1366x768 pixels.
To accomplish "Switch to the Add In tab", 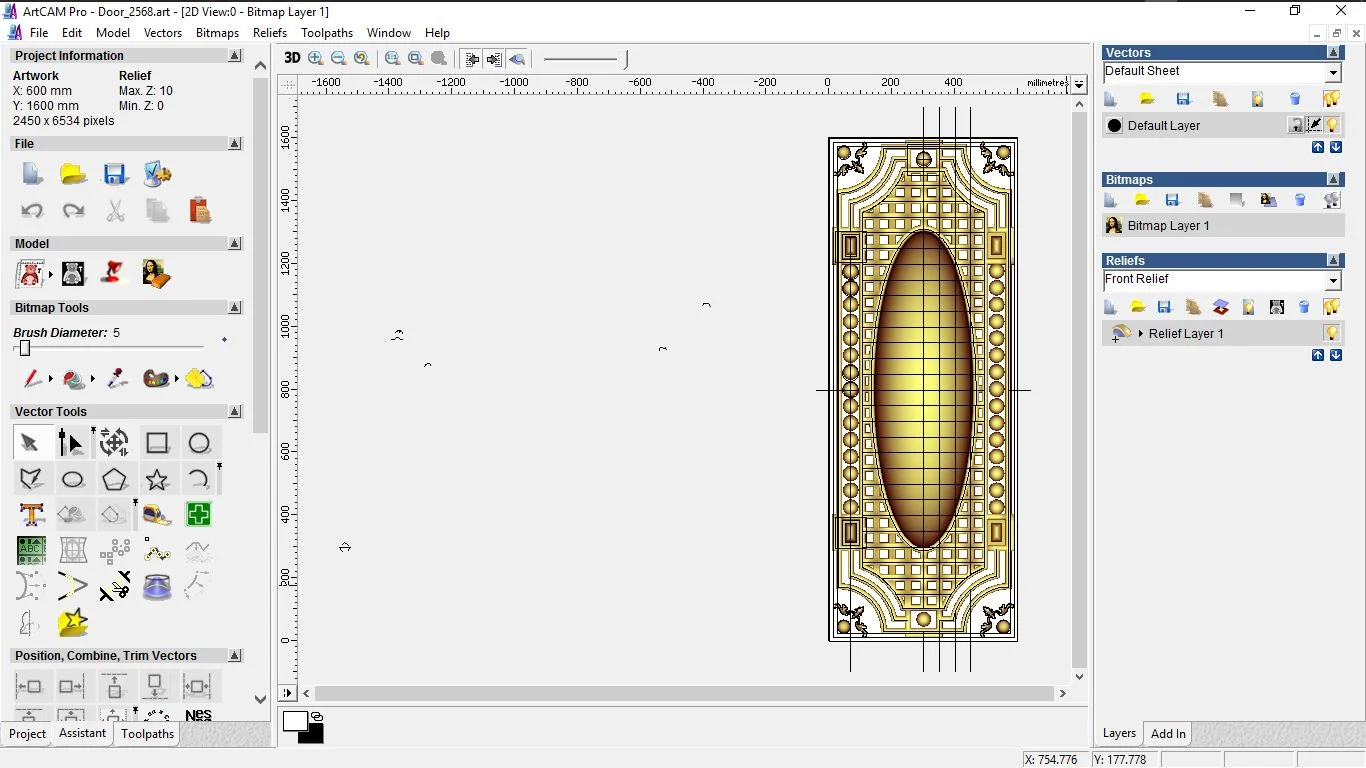I will pos(1168,734).
